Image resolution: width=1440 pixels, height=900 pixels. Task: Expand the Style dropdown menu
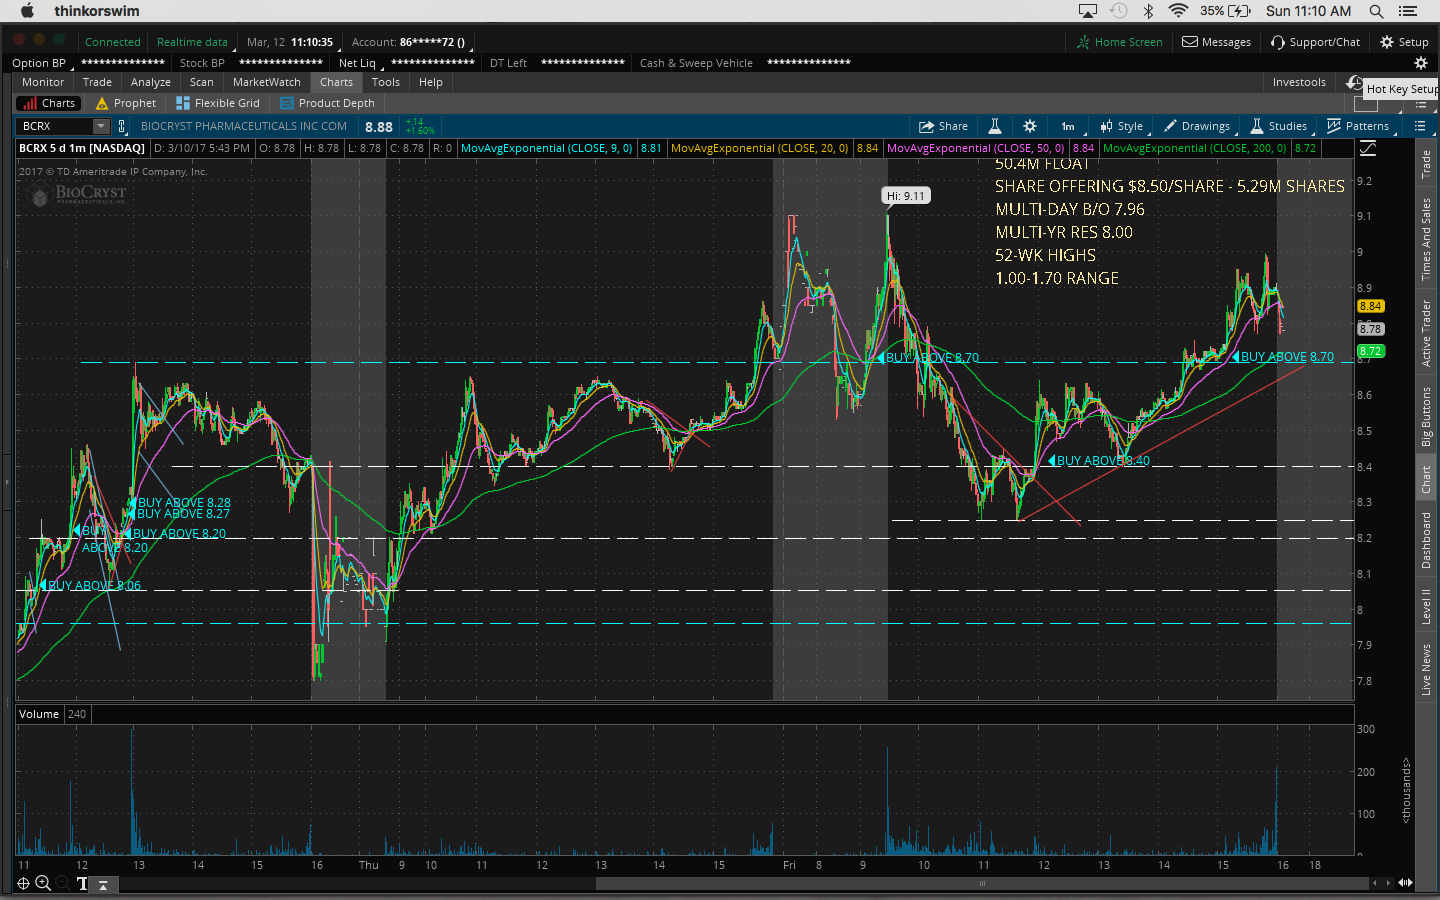1122,126
